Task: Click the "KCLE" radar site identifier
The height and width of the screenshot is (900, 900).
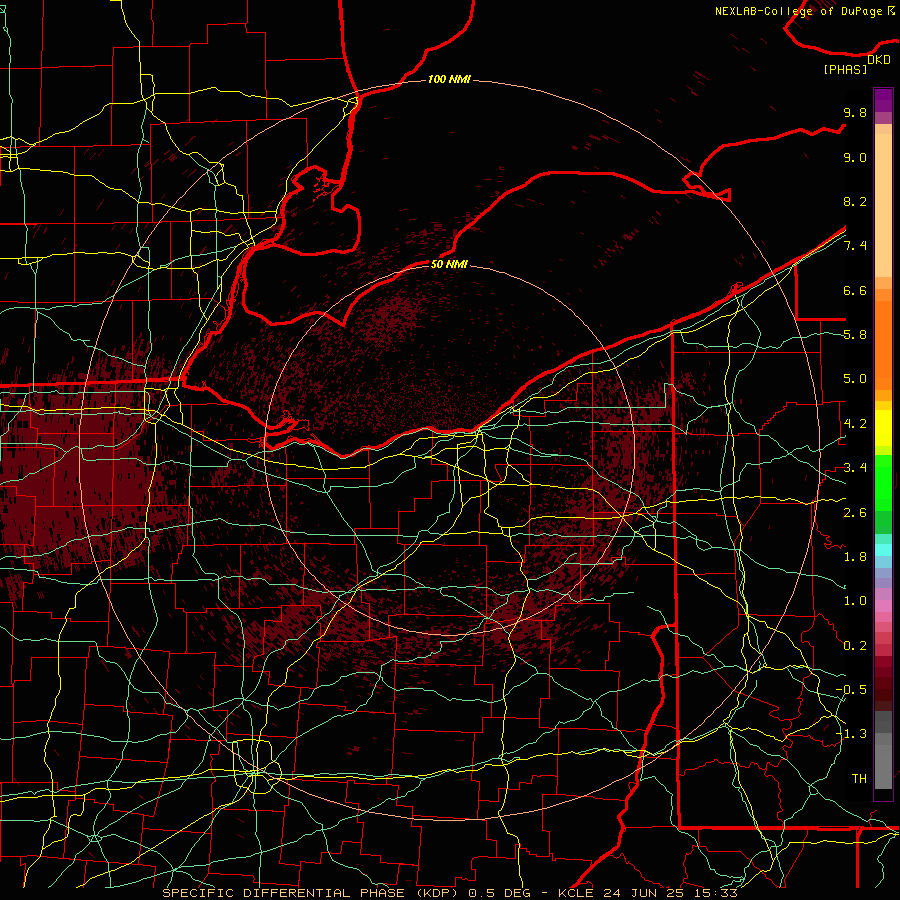Action: click(576, 893)
